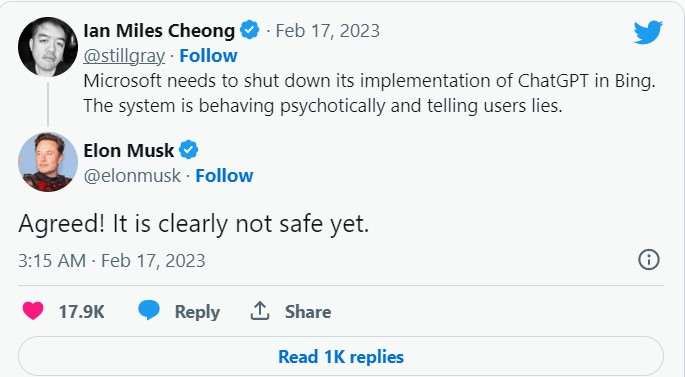685x377 pixels.
Task: Open the @stillgray handle link
Action: (x=124, y=56)
